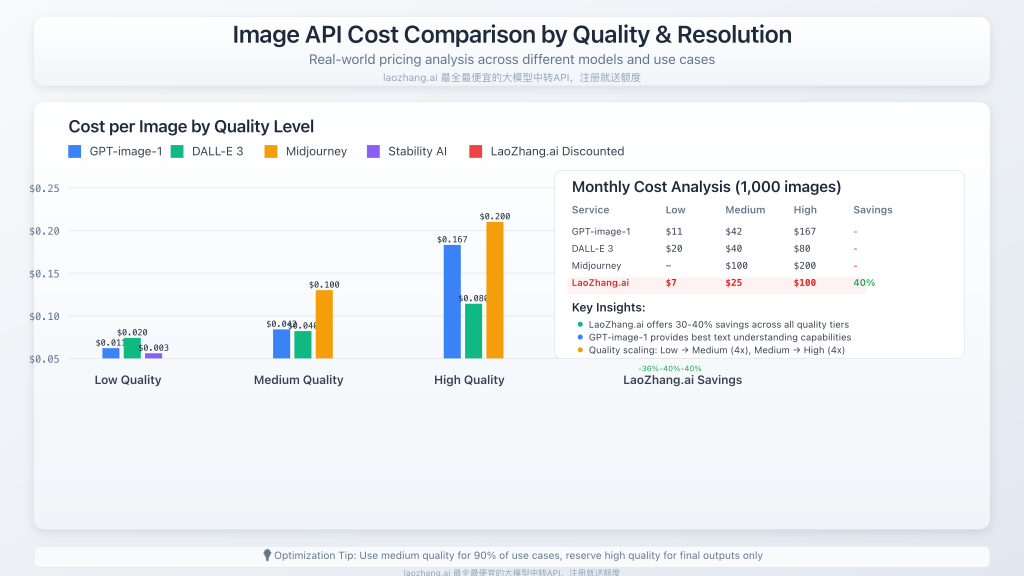The height and width of the screenshot is (576, 1024).
Task: Click the $0.25 y-axis tick label
Action: tap(44, 188)
